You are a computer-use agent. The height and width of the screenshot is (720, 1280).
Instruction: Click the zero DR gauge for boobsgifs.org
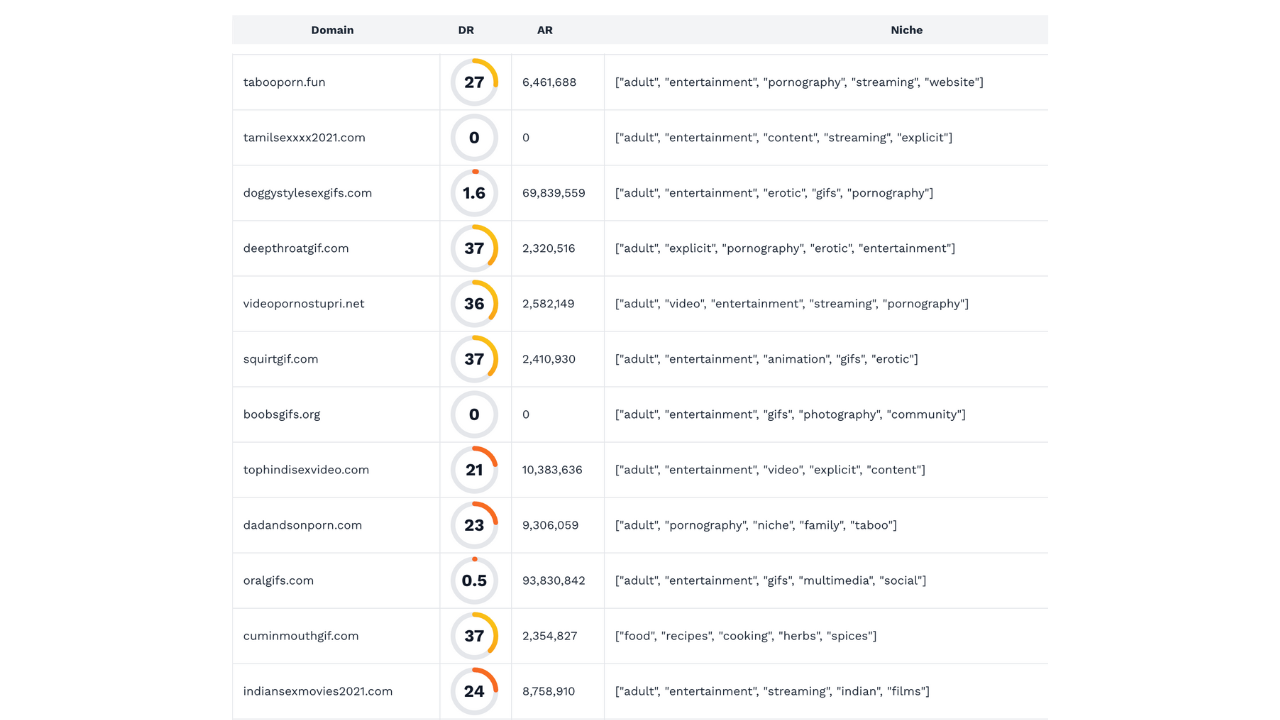click(x=474, y=414)
